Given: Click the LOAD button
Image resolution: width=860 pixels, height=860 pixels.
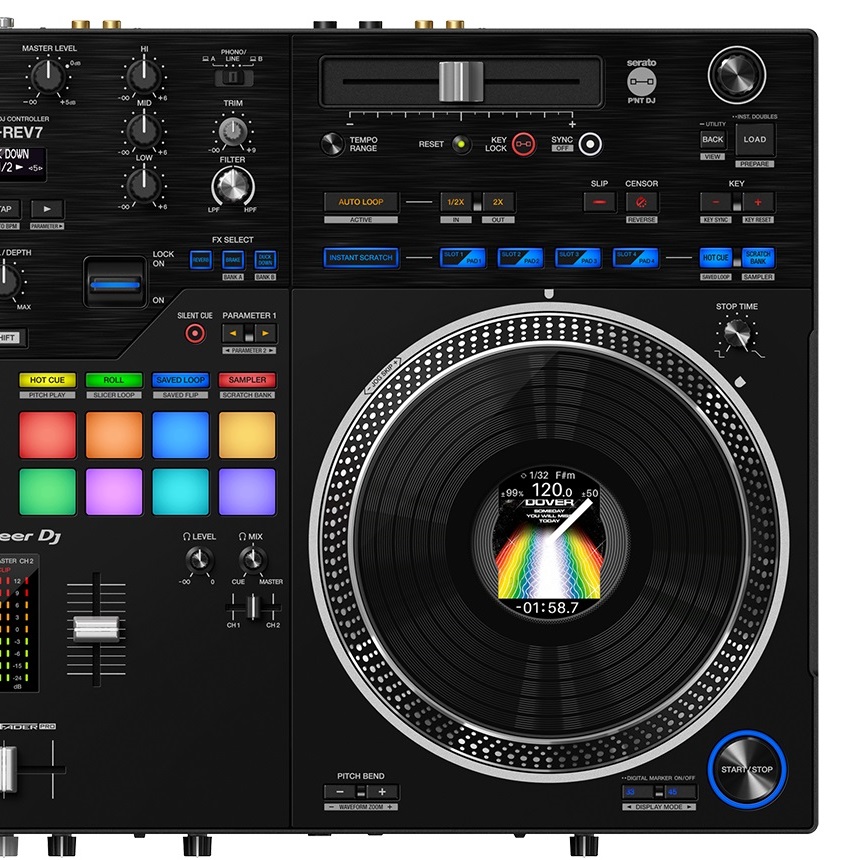Looking at the screenshot, I should pos(755,140).
